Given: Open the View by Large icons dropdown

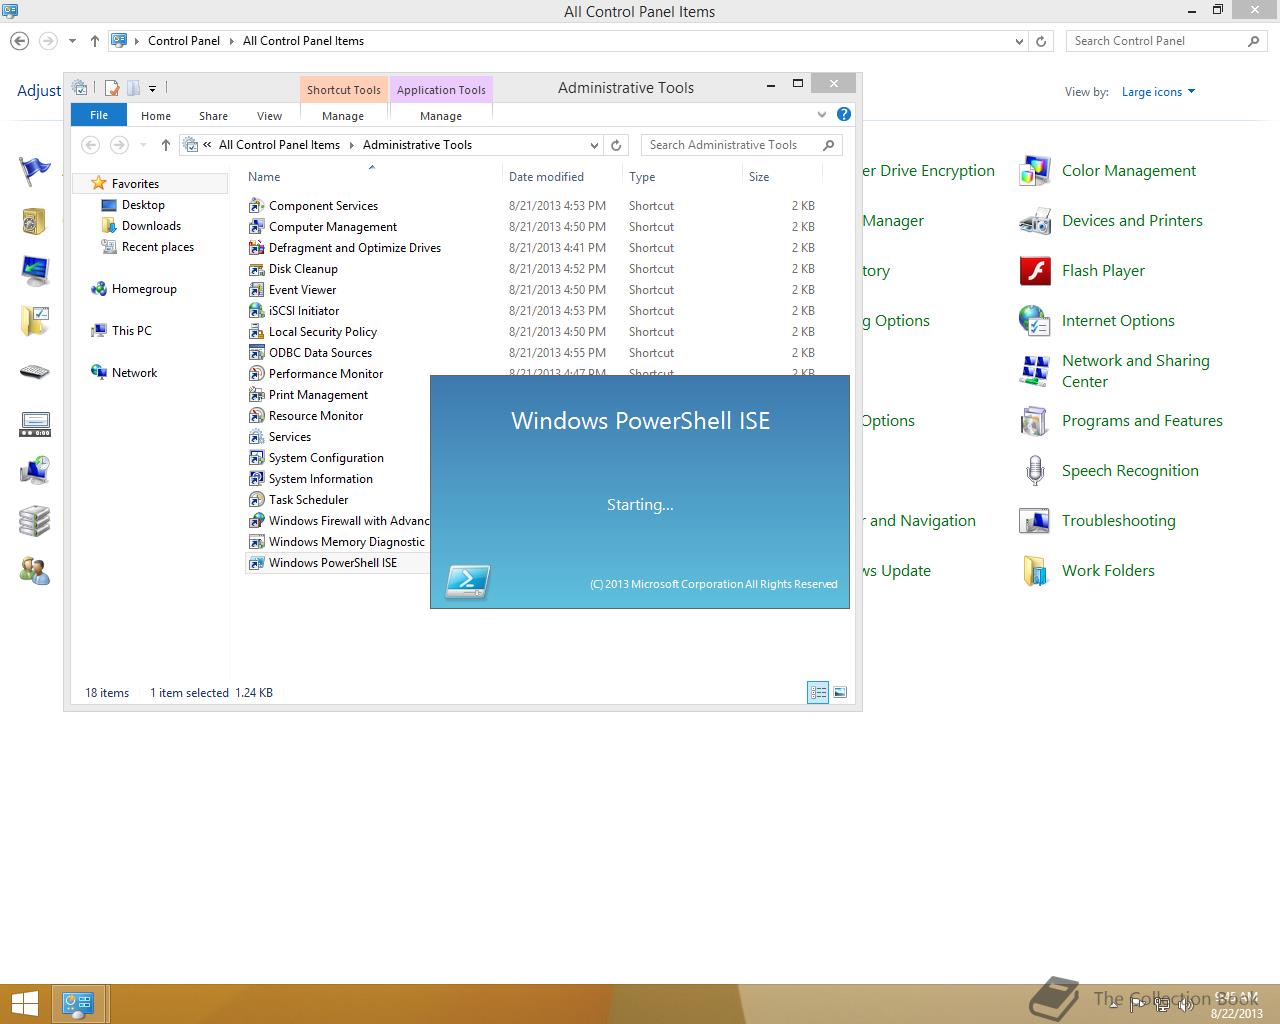Looking at the screenshot, I should 1158,92.
